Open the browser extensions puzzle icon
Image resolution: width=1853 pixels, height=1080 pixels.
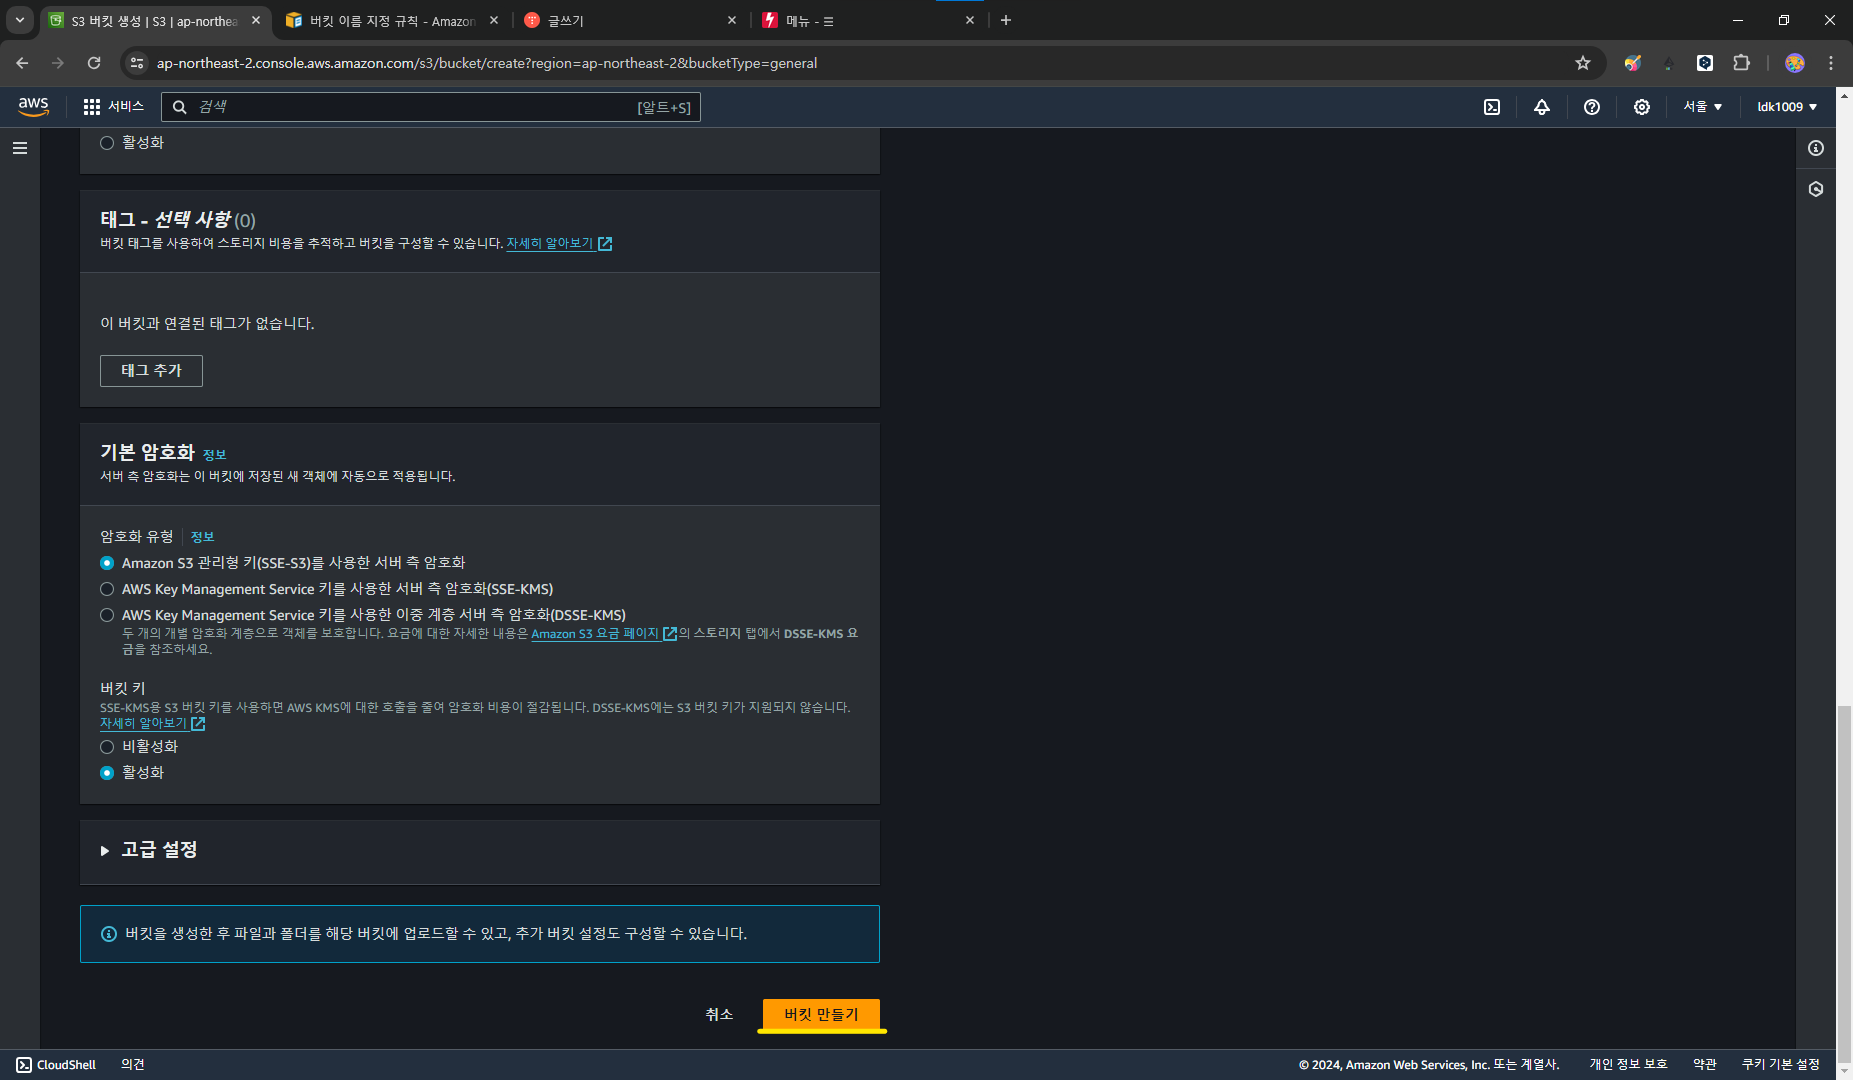point(1741,63)
